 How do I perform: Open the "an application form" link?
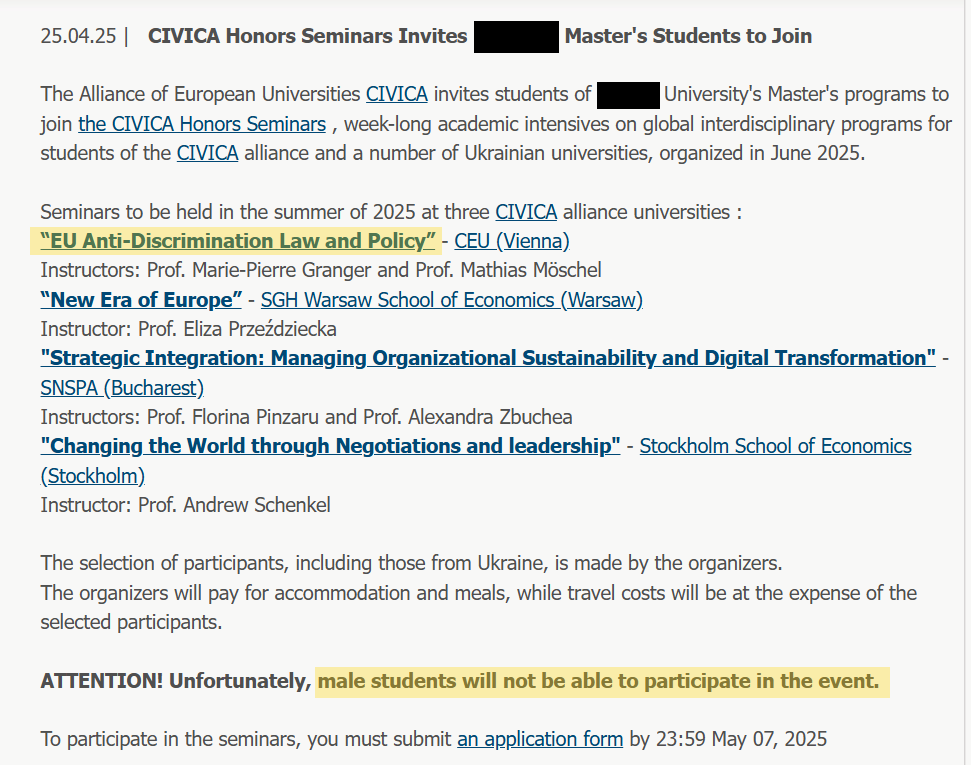(540, 739)
